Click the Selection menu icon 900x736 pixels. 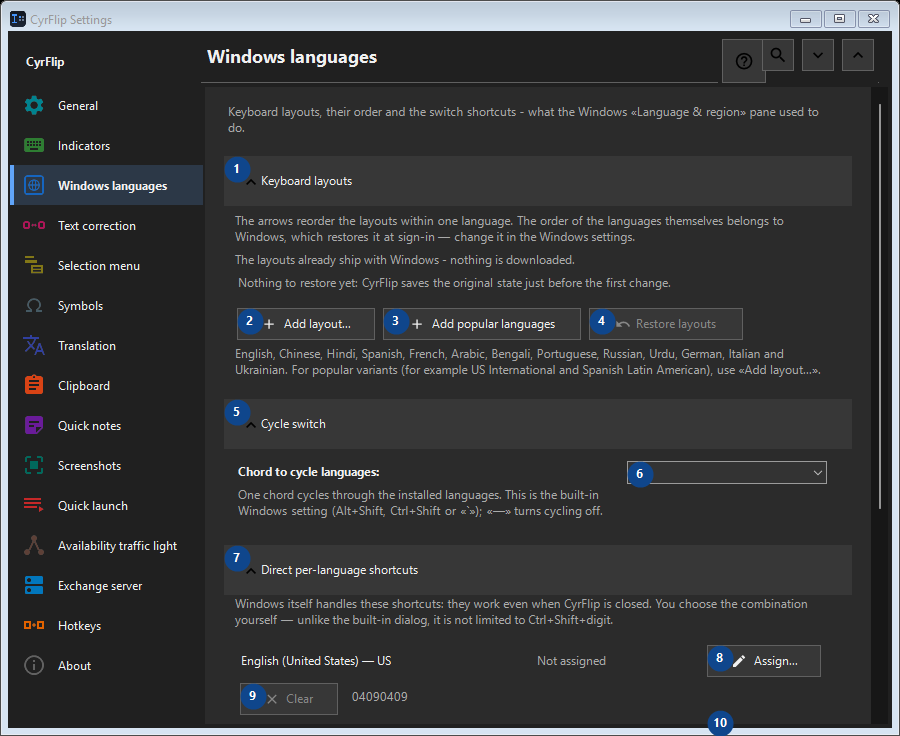tap(34, 265)
